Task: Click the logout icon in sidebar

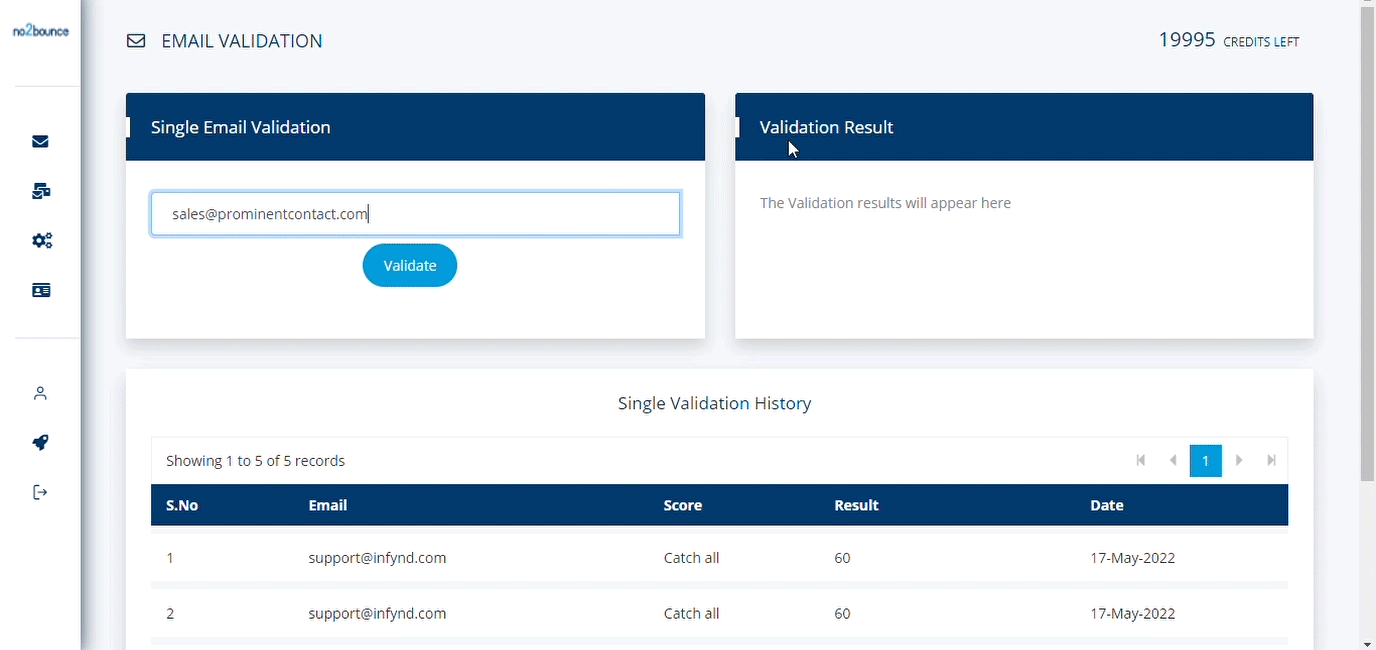Action: pos(41,492)
